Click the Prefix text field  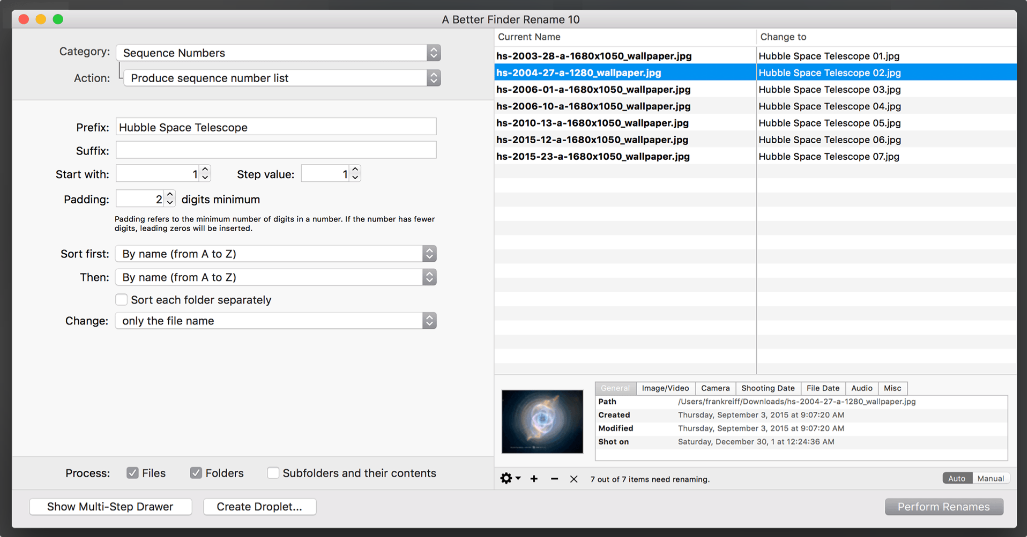point(276,126)
